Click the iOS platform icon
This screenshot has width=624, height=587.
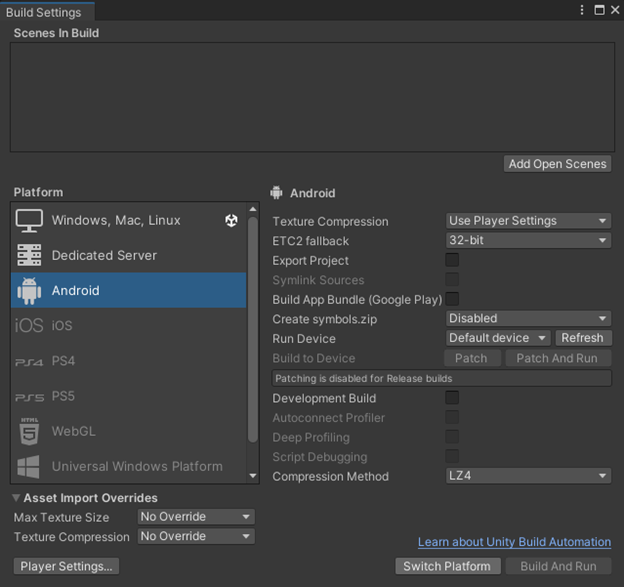29,326
